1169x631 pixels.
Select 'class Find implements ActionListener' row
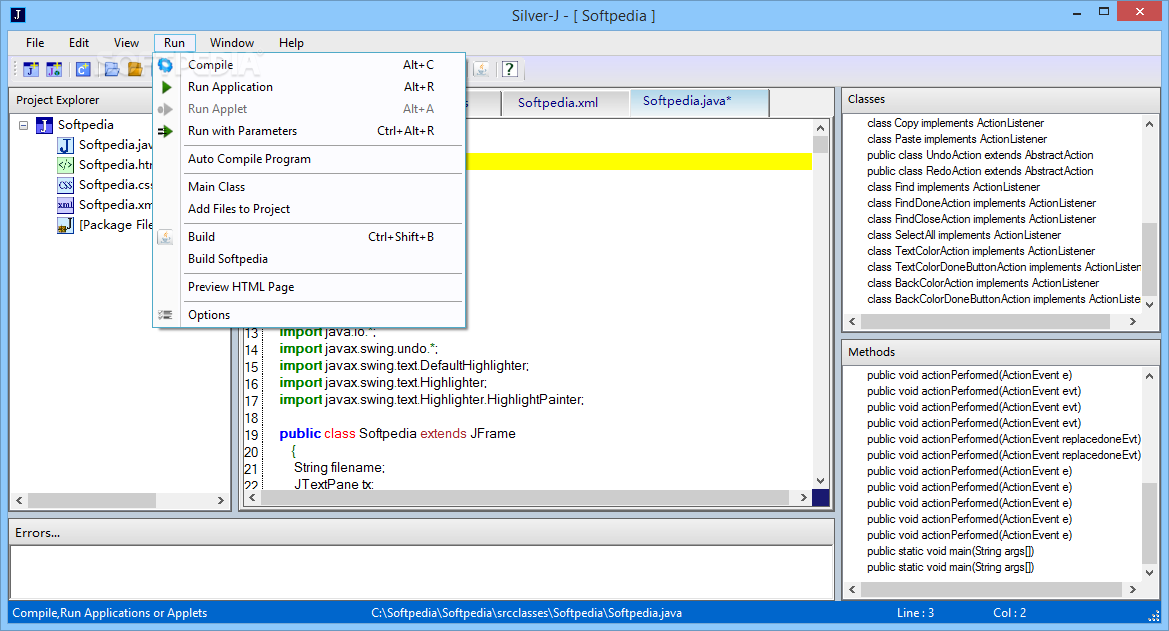pyautogui.click(x=953, y=187)
